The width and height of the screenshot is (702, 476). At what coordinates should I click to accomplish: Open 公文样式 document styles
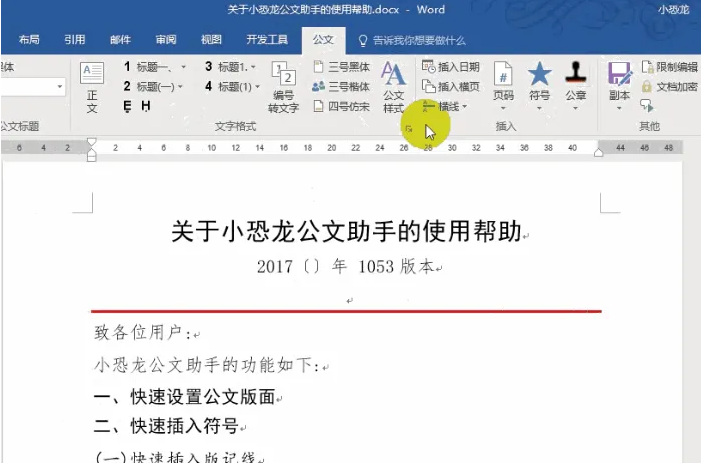click(394, 87)
